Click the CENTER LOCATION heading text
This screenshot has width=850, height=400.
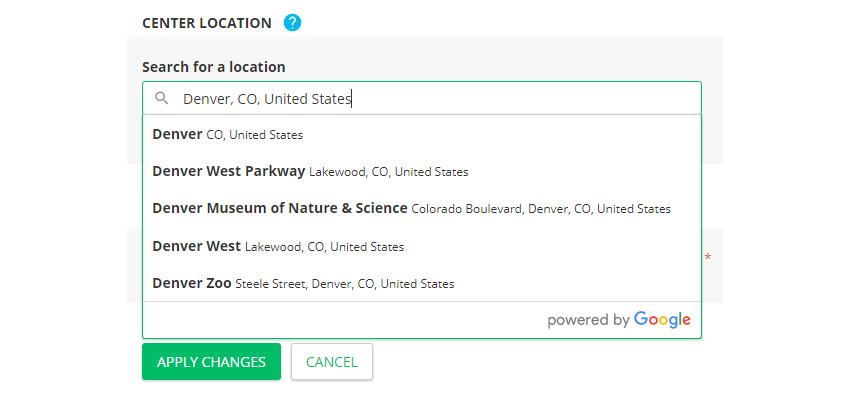tap(206, 23)
